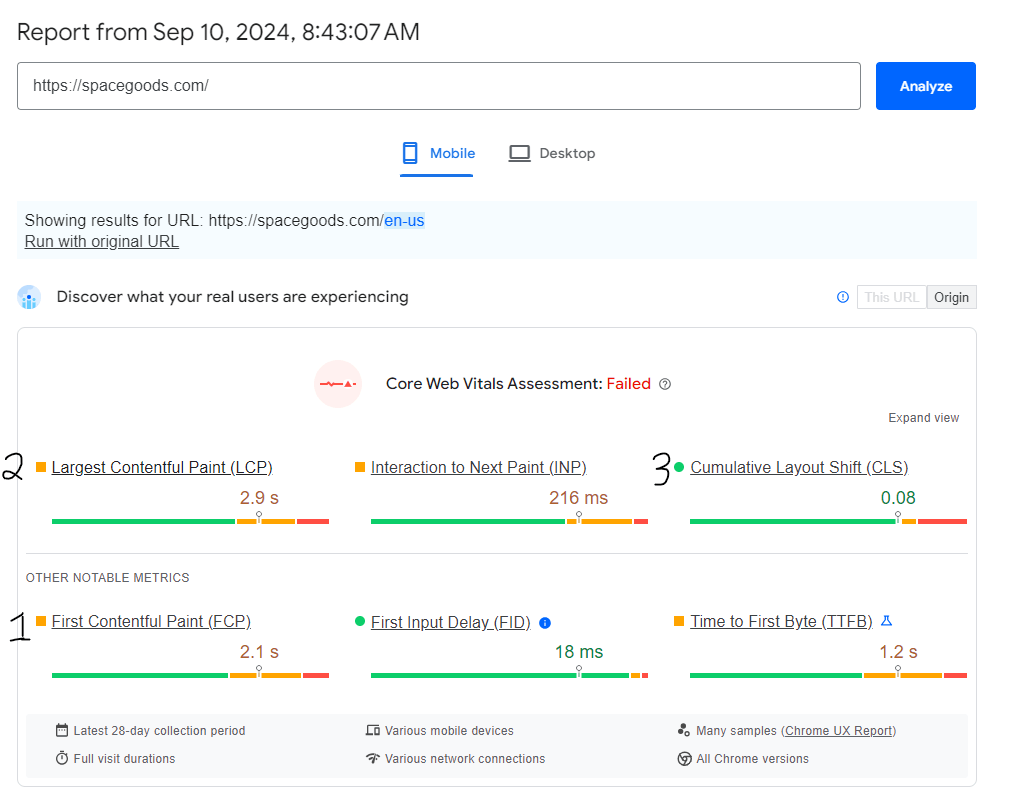The height and width of the screenshot is (798, 1010).
Task: Open First Contentful Paint (FCP) link
Action: (x=151, y=621)
